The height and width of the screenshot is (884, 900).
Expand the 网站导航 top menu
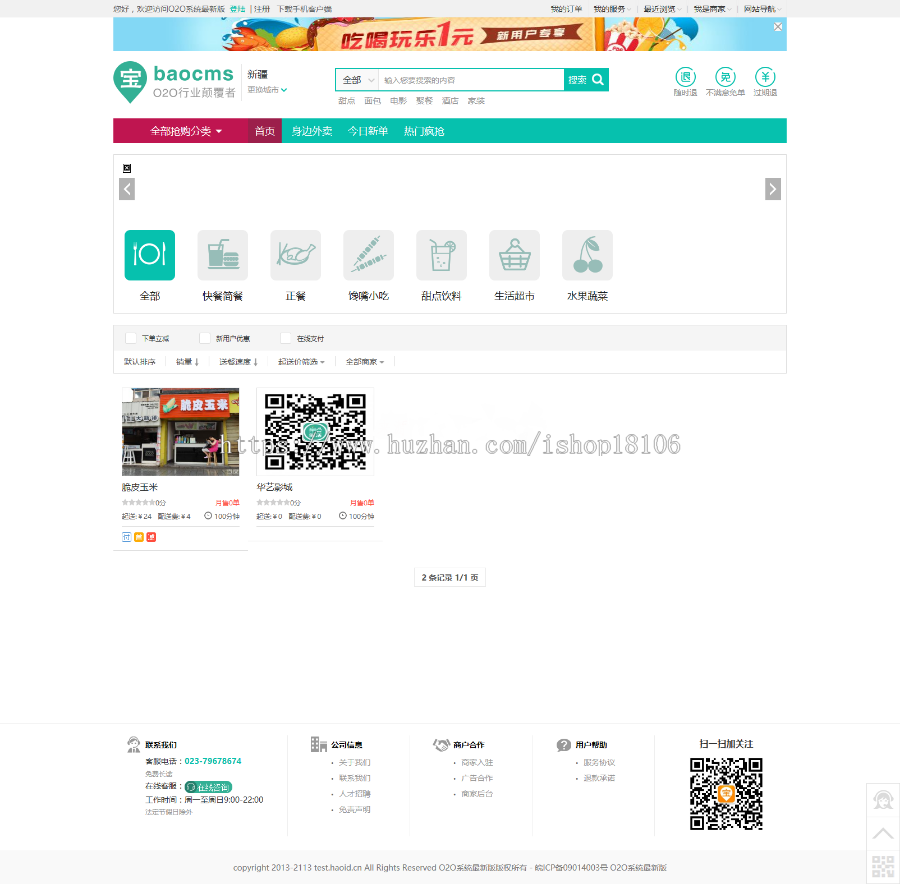[763, 9]
